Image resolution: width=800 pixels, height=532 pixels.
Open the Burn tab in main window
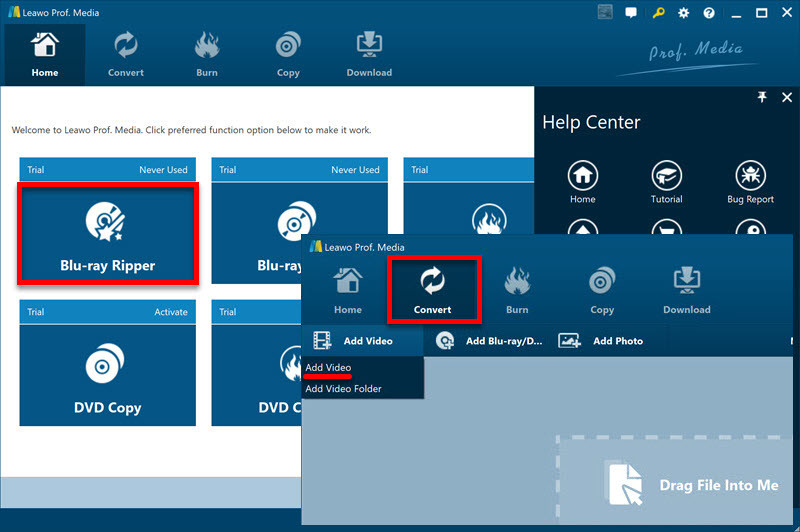coord(207,55)
